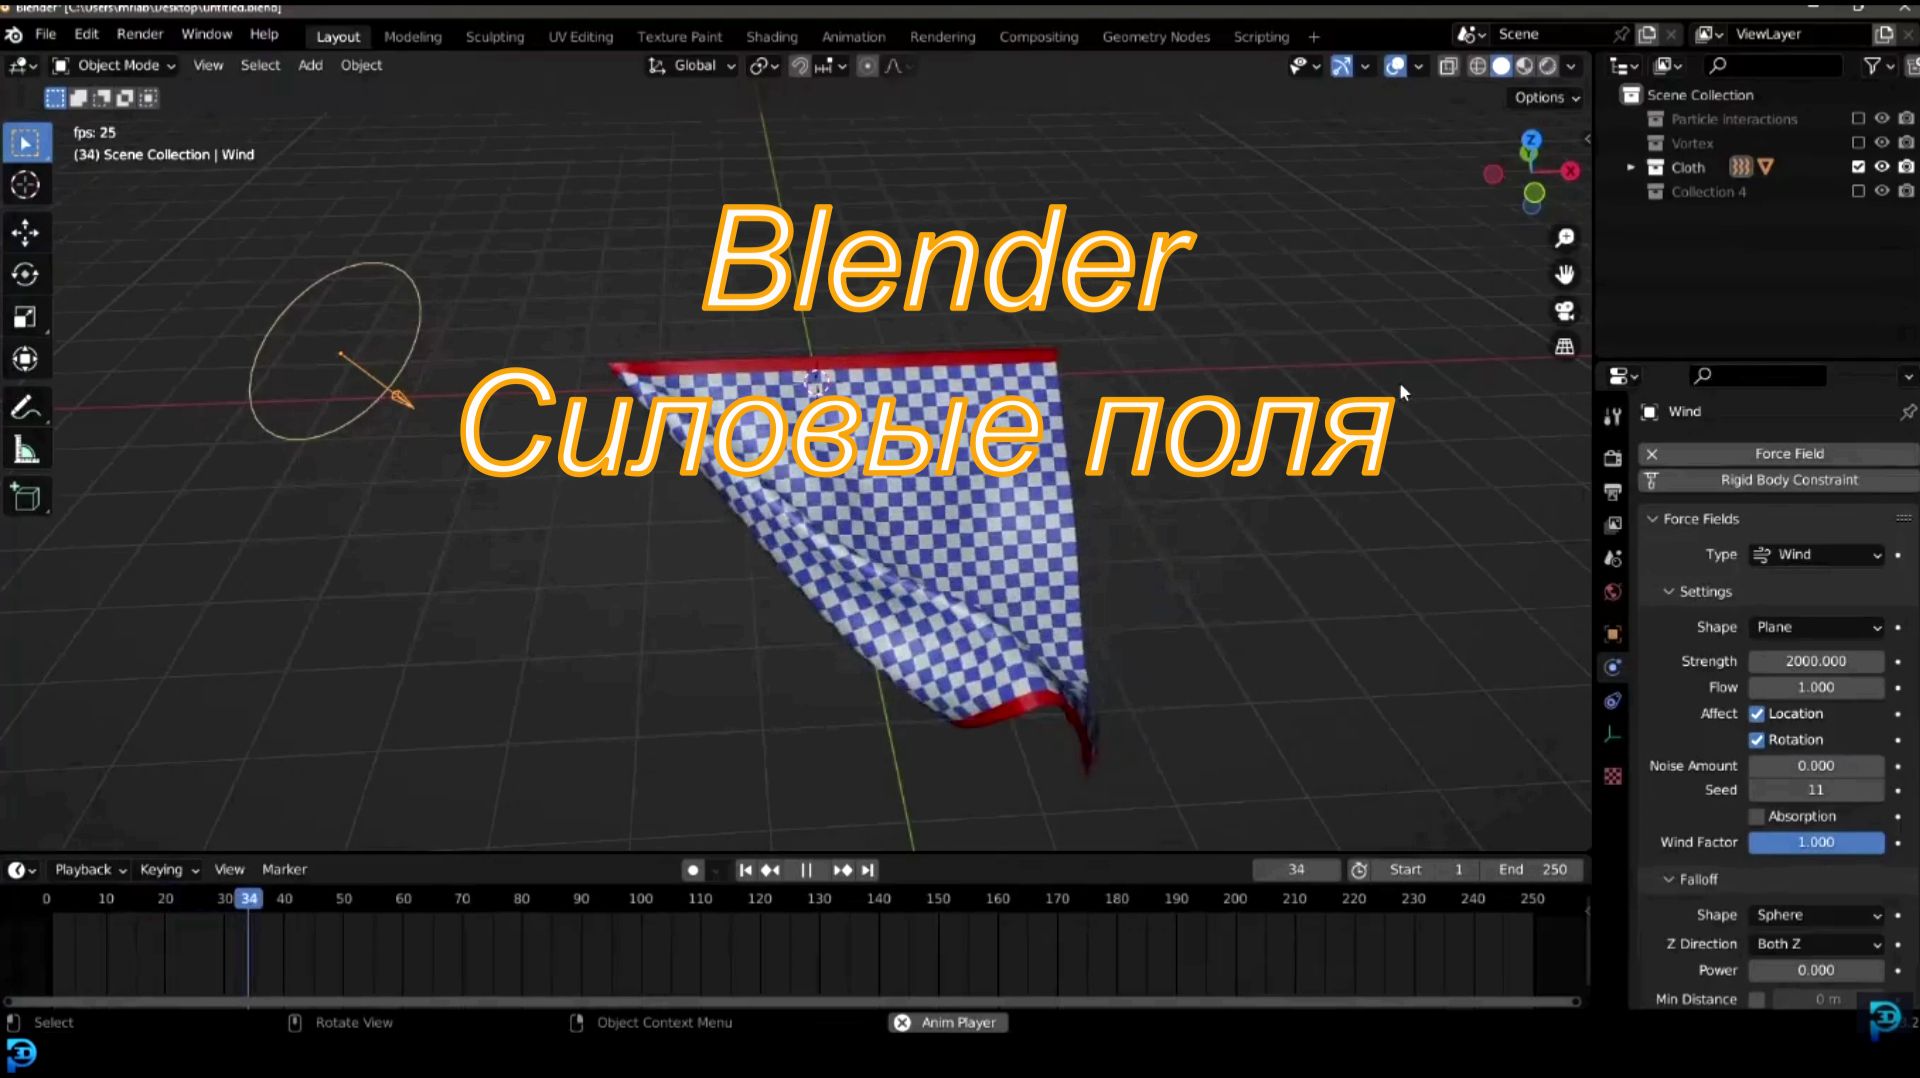
Task: Open the Render menu
Action: point(140,34)
